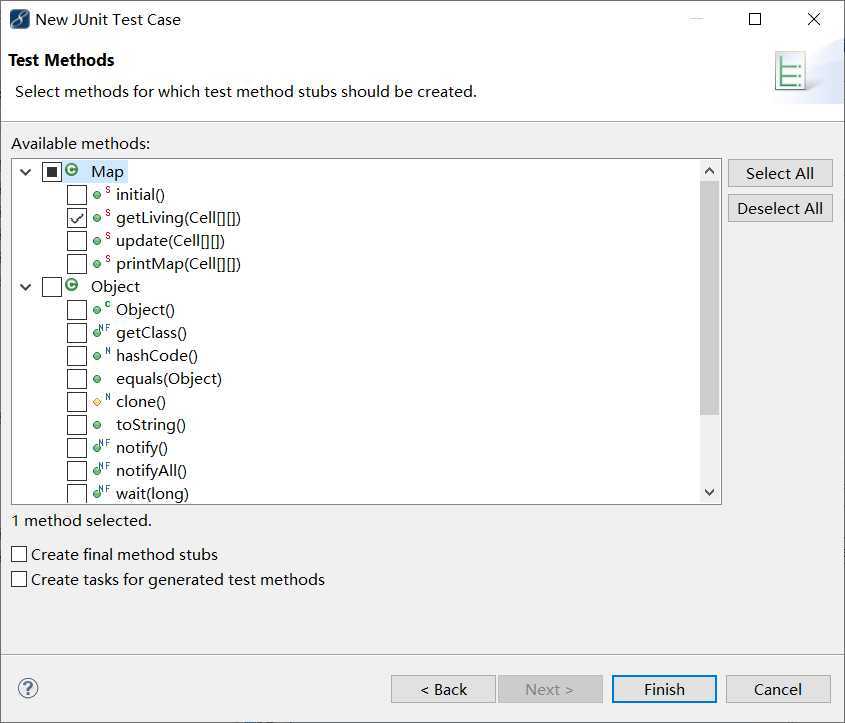The image size is (845, 723).
Task: Click the notify() method icon
Action: pyautogui.click(x=101, y=446)
